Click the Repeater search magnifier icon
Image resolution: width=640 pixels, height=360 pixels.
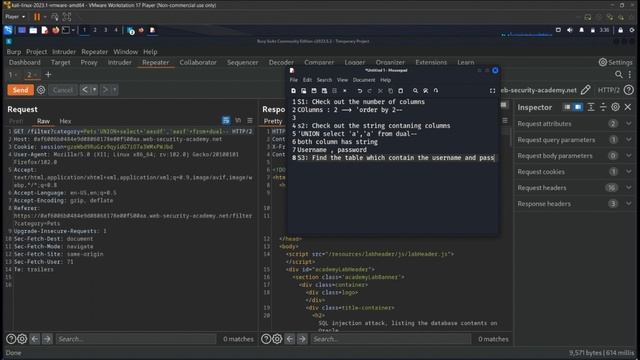[x=619, y=74]
